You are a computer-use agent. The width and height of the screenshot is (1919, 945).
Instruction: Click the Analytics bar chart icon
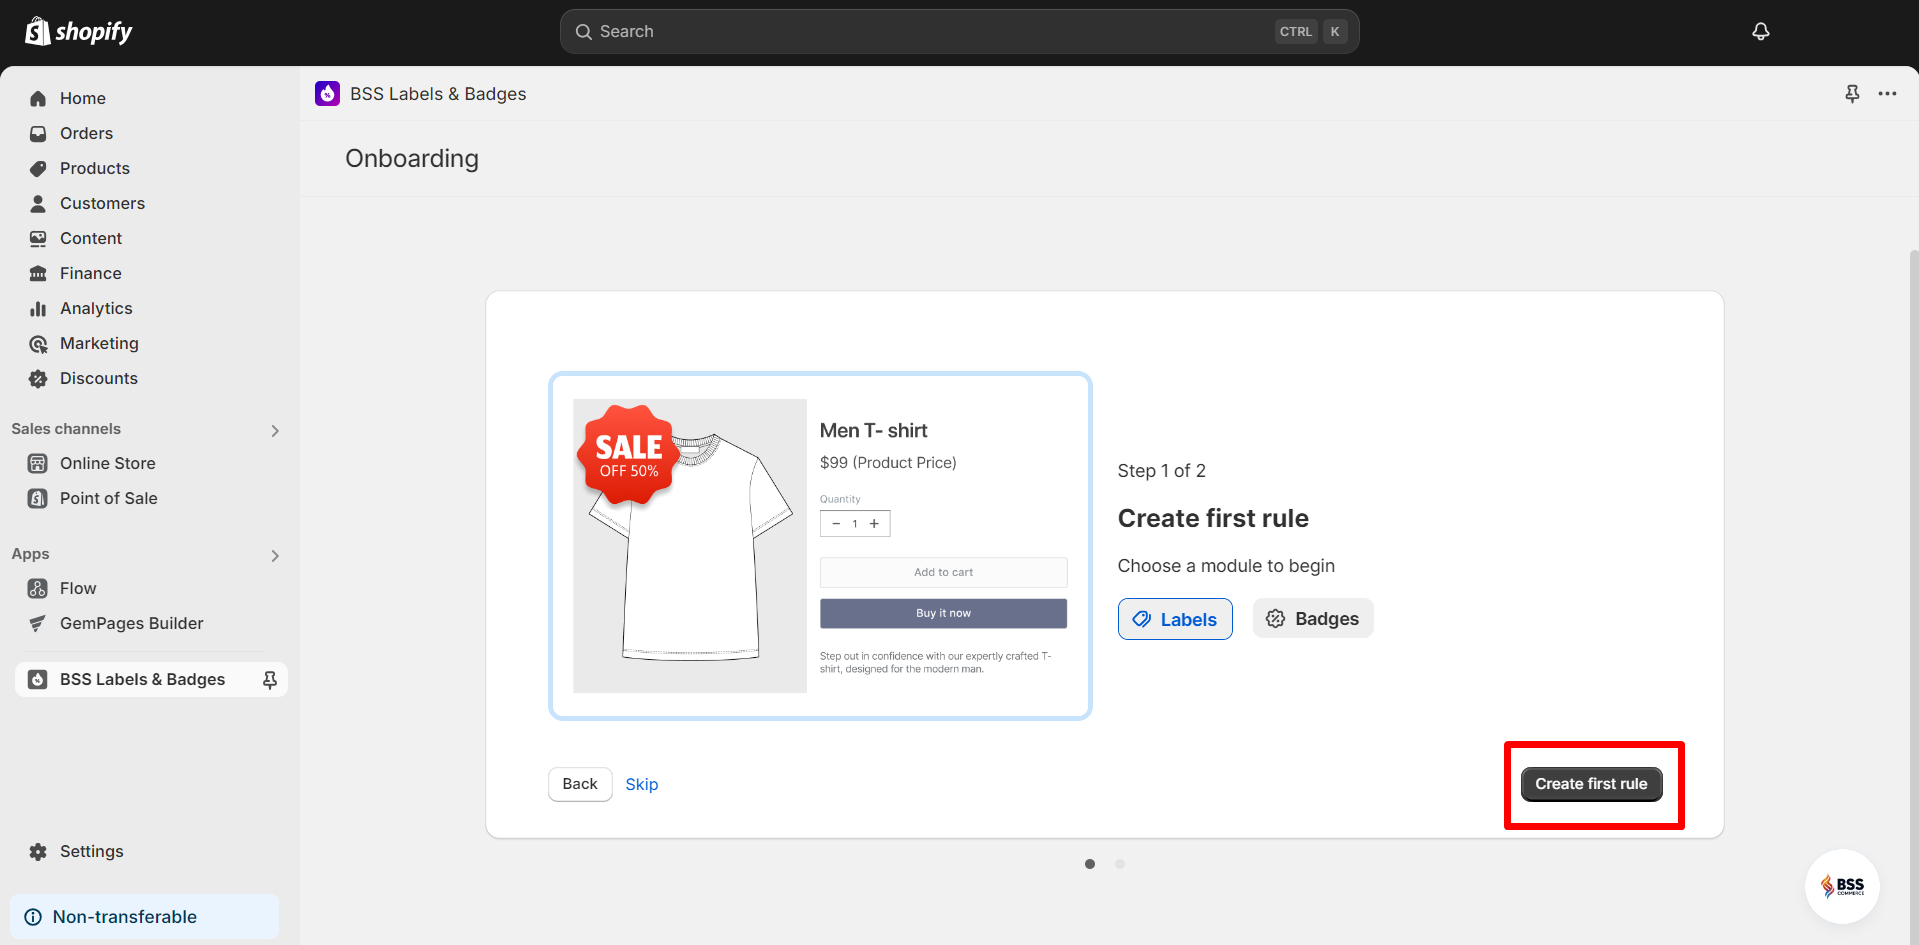coord(38,308)
